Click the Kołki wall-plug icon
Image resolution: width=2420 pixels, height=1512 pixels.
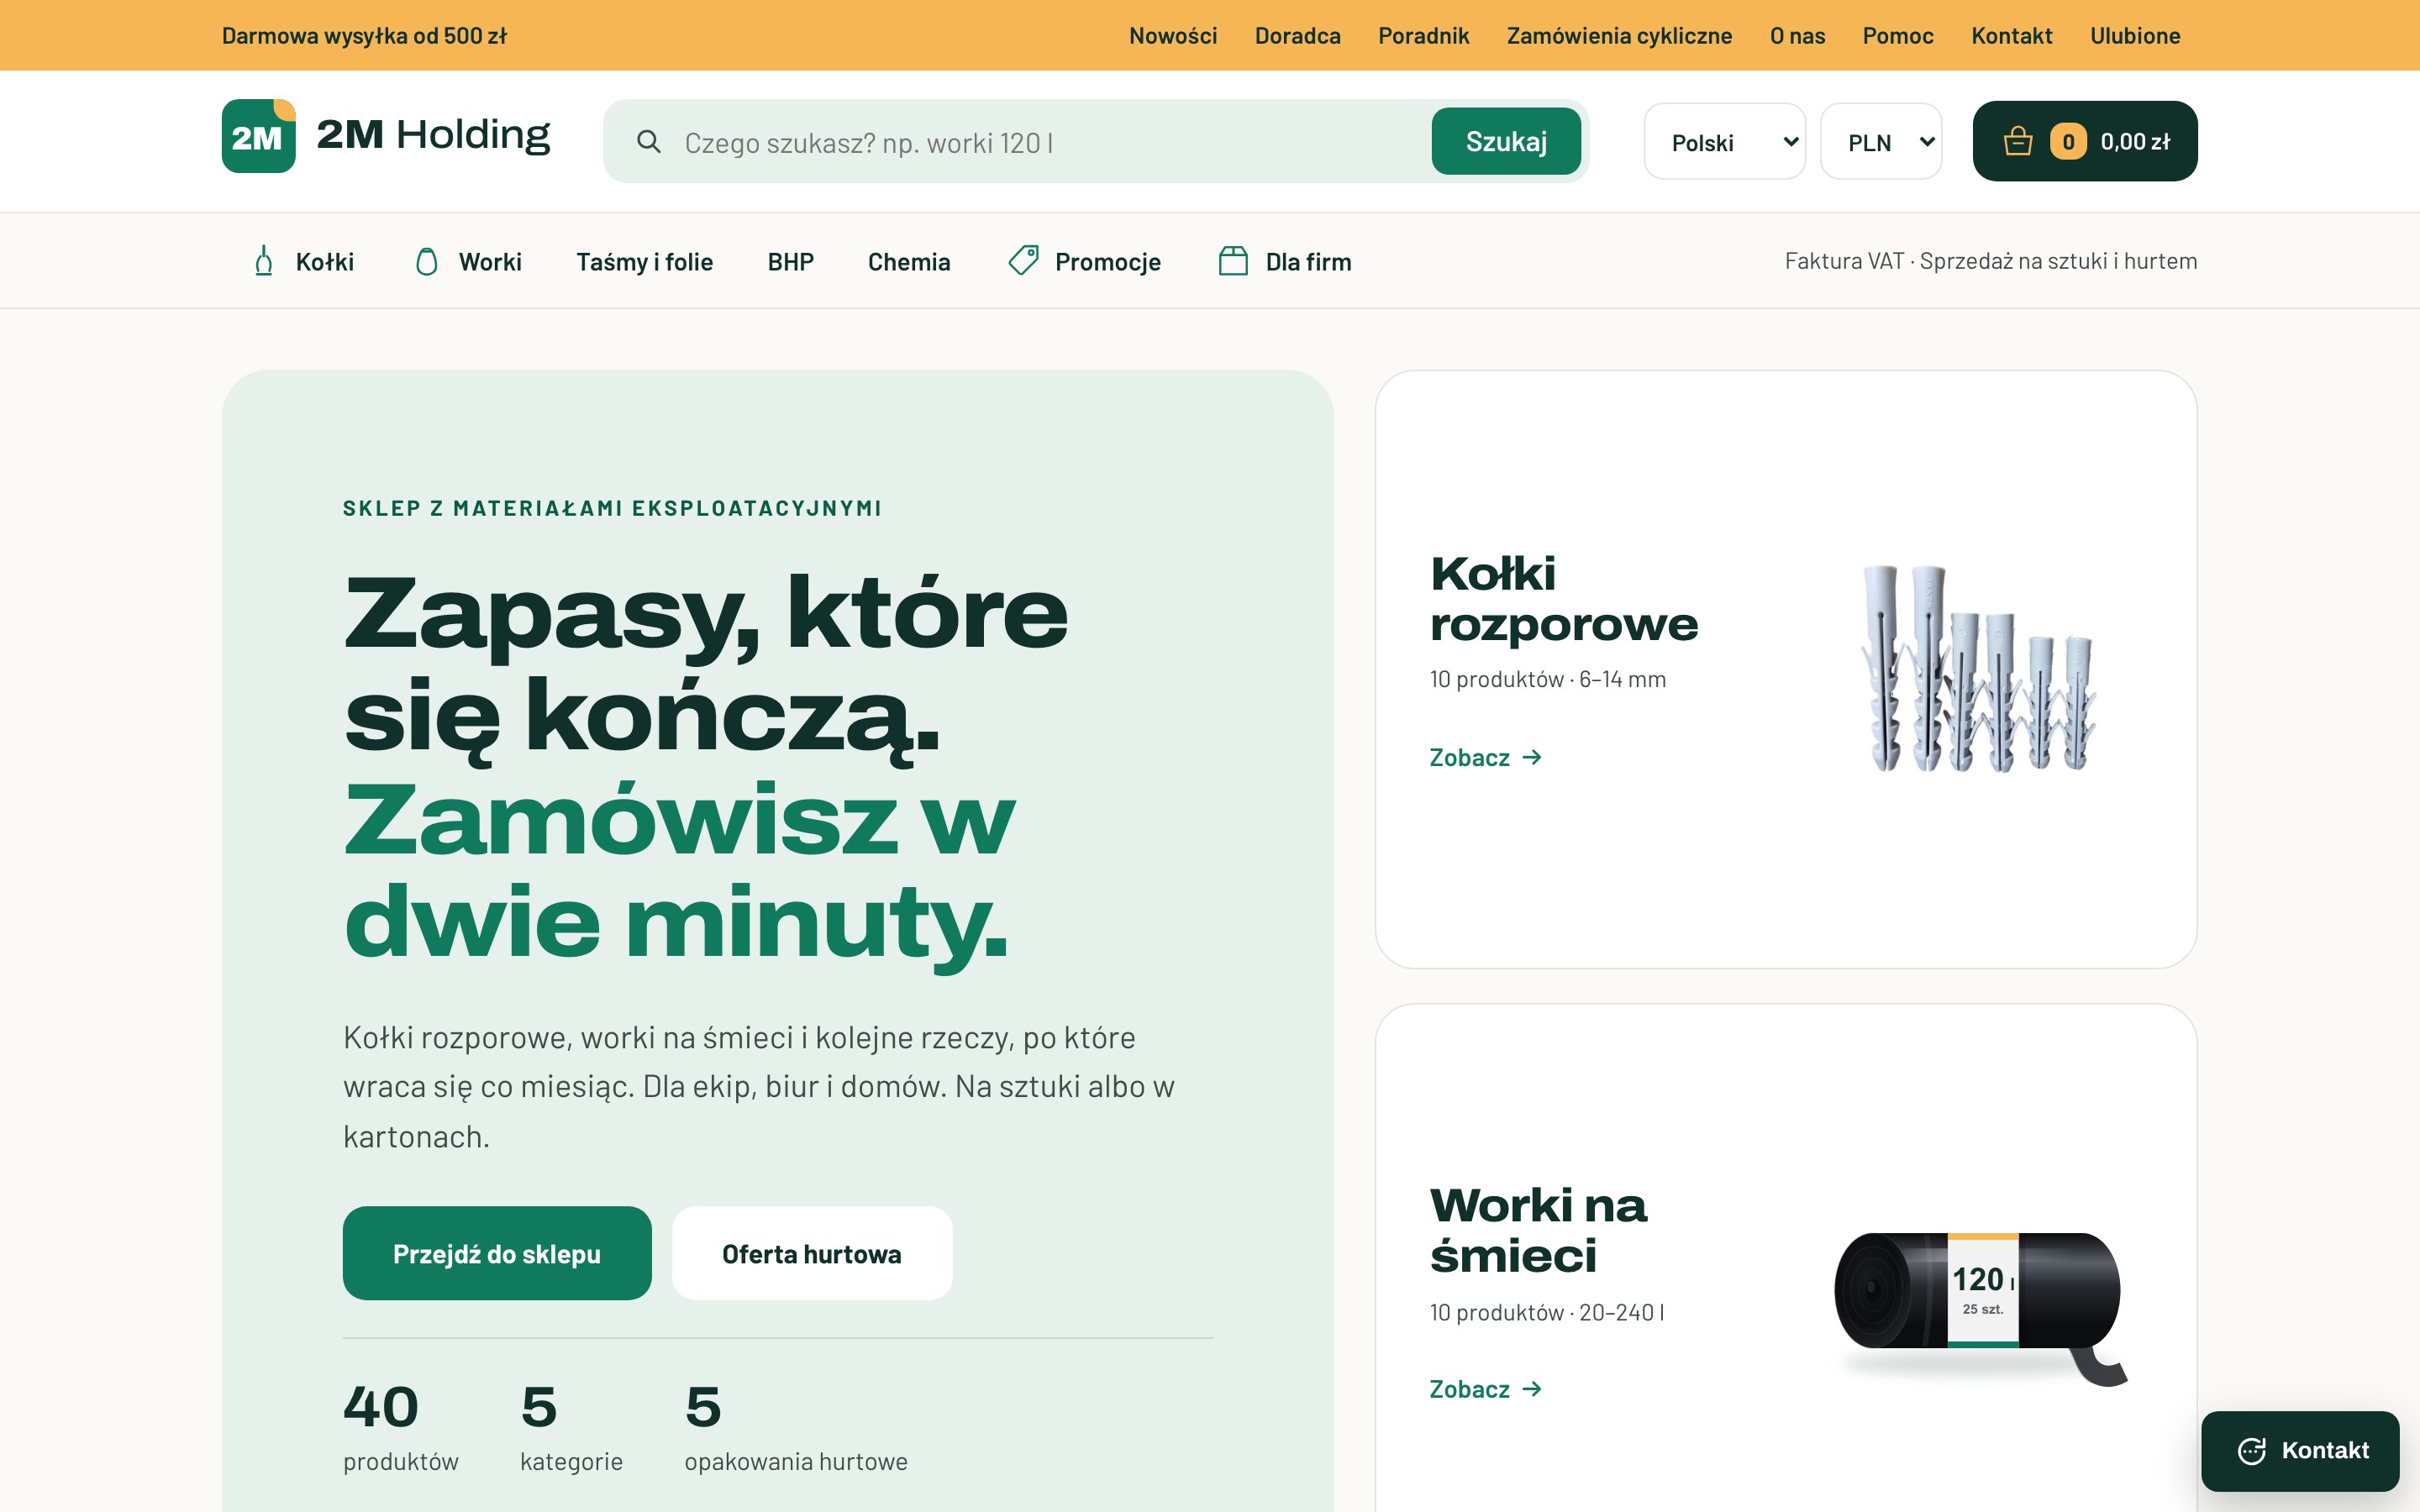(264, 261)
